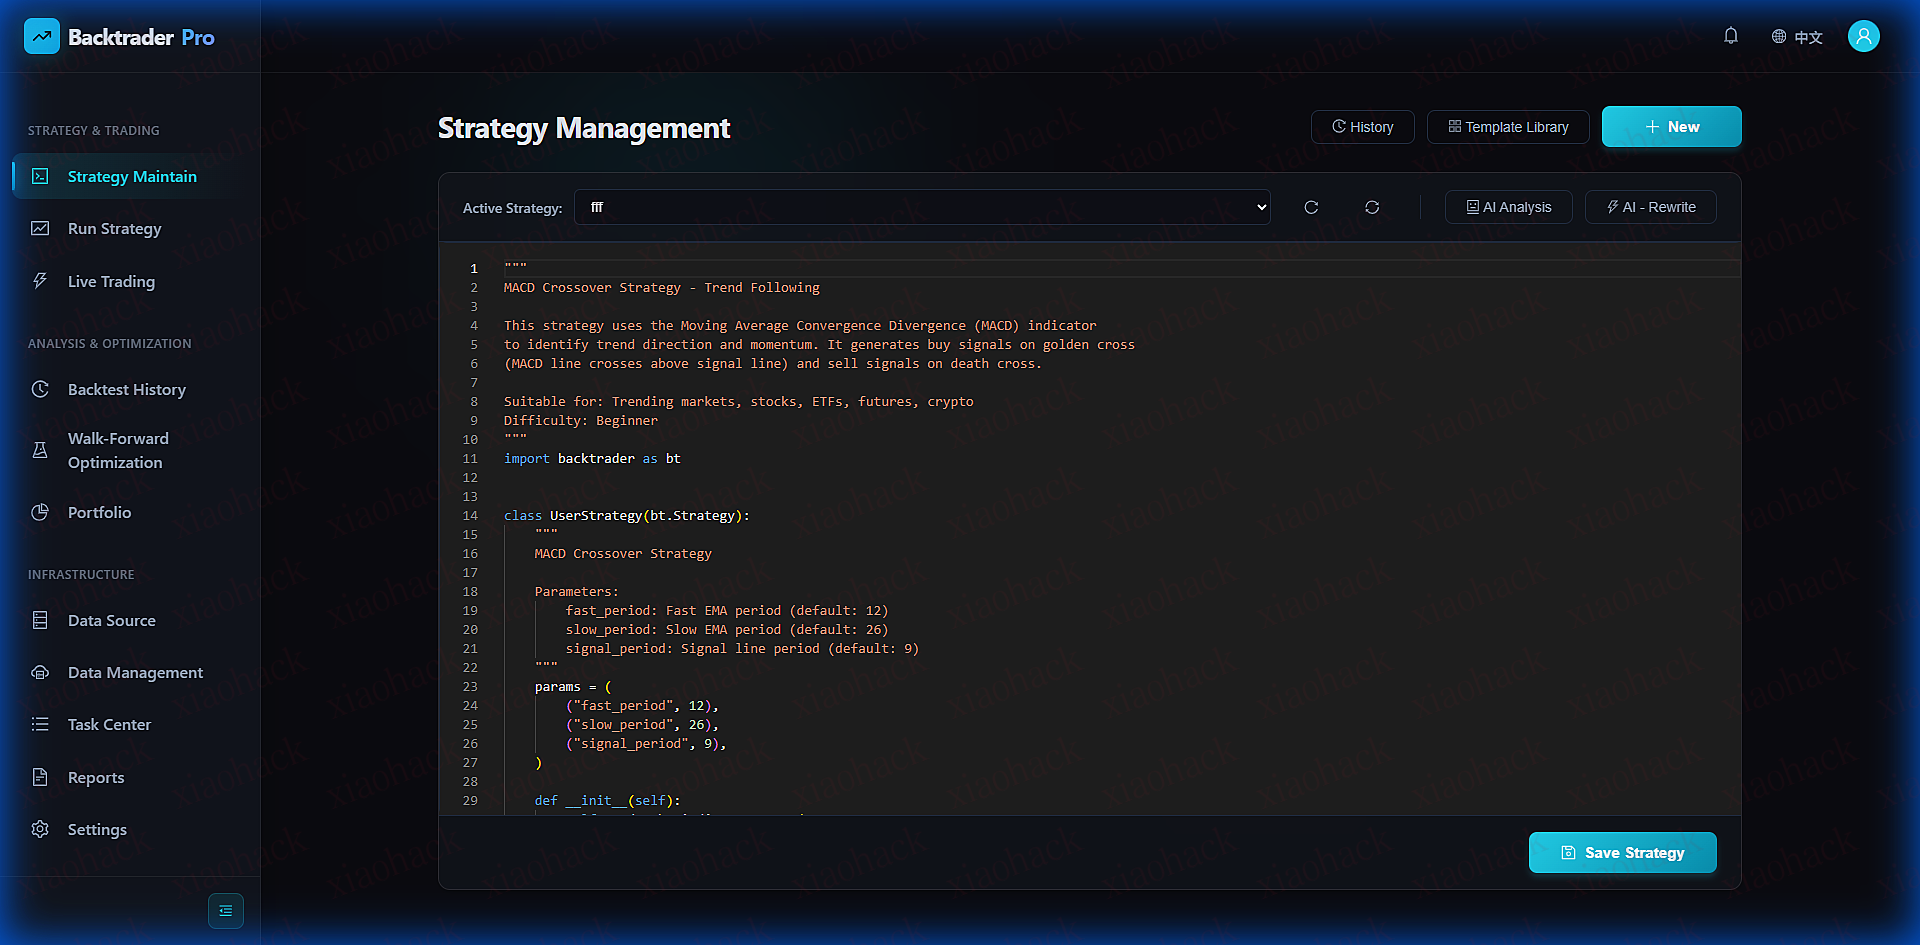The width and height of the screenshot is (1920, 945).
Task: Collapse the sidebar with bottom toggle
Action: 226,910
